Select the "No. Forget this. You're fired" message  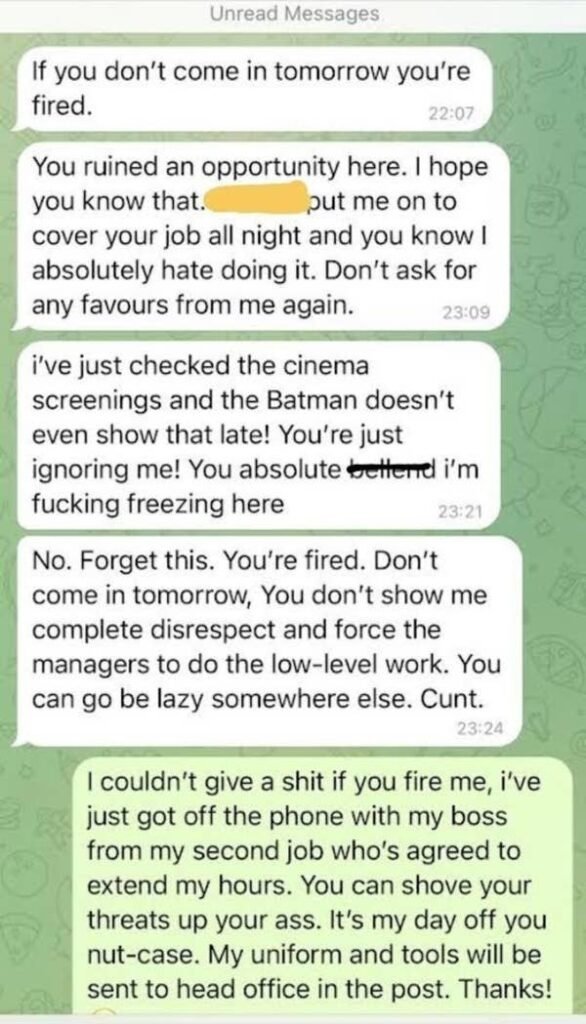click(x=268, y=640)
